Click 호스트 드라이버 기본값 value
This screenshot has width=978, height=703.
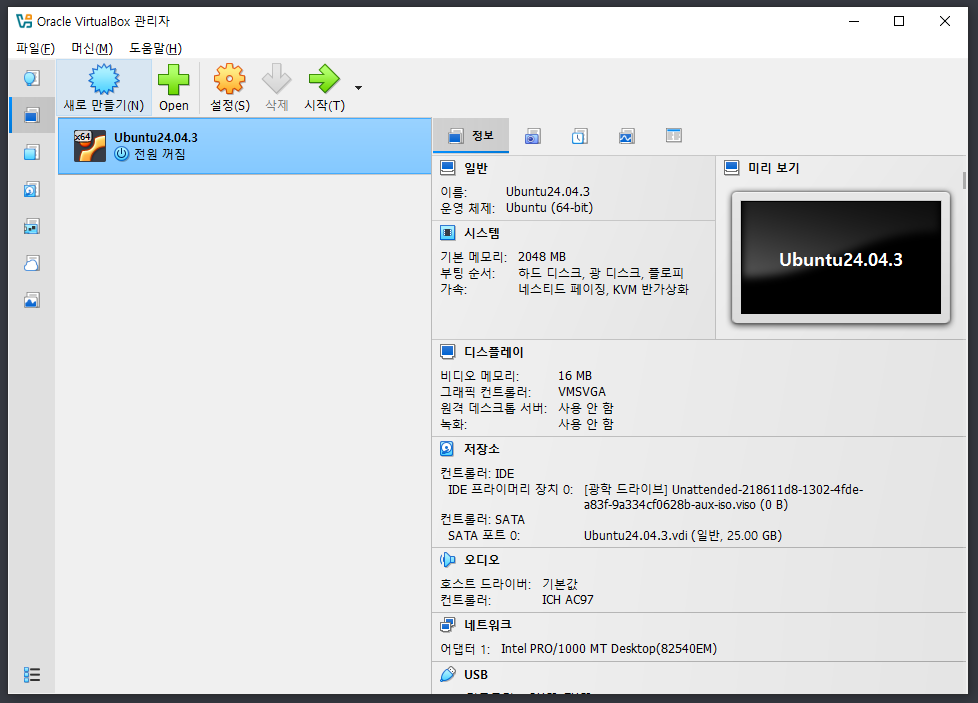(x=560, y=584)
